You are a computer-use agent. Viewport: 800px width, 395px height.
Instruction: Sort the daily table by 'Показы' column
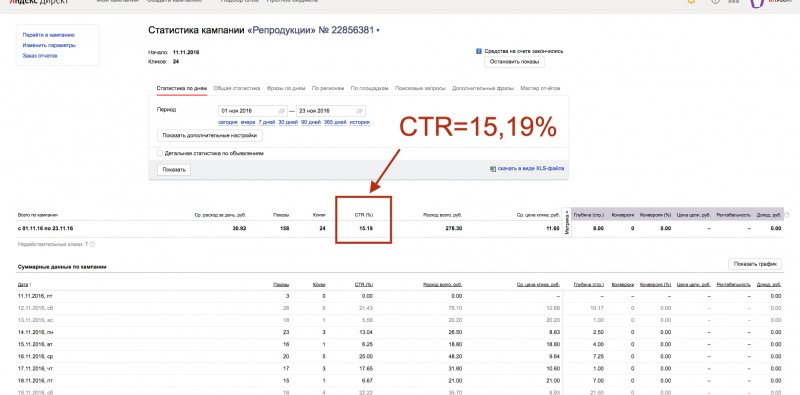point(282,284)
